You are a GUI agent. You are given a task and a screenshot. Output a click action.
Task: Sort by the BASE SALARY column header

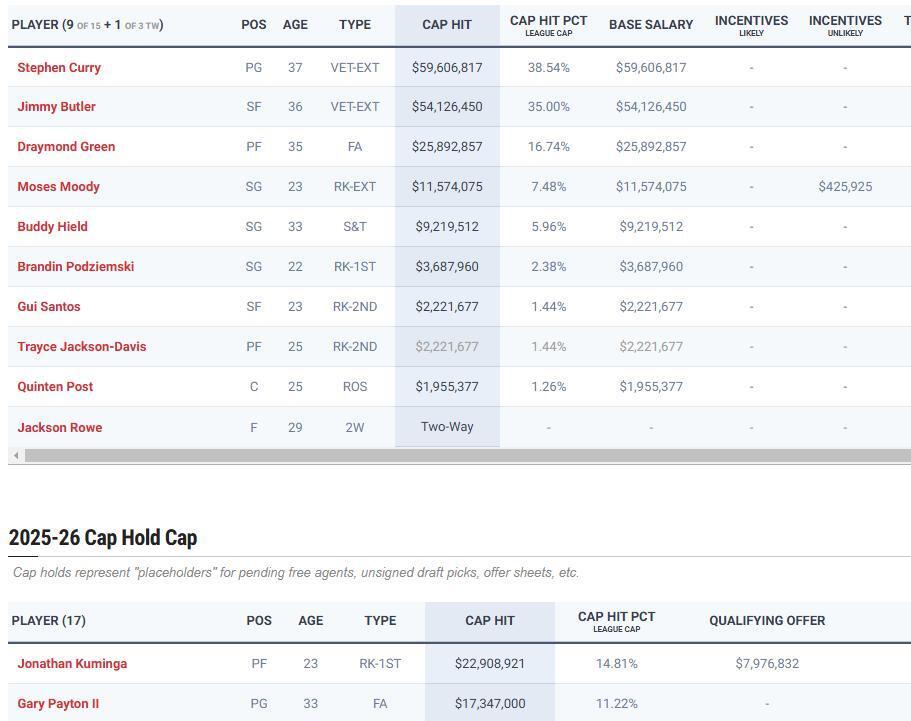(x=651, y=25)
